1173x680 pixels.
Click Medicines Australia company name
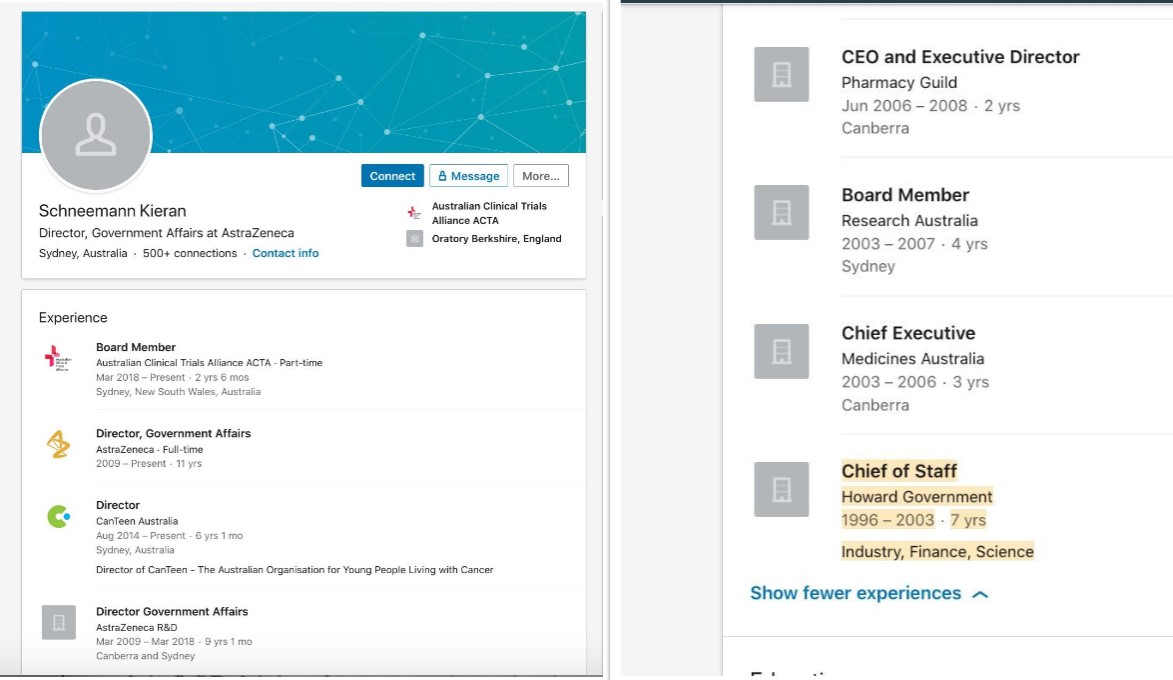[913, 358]
